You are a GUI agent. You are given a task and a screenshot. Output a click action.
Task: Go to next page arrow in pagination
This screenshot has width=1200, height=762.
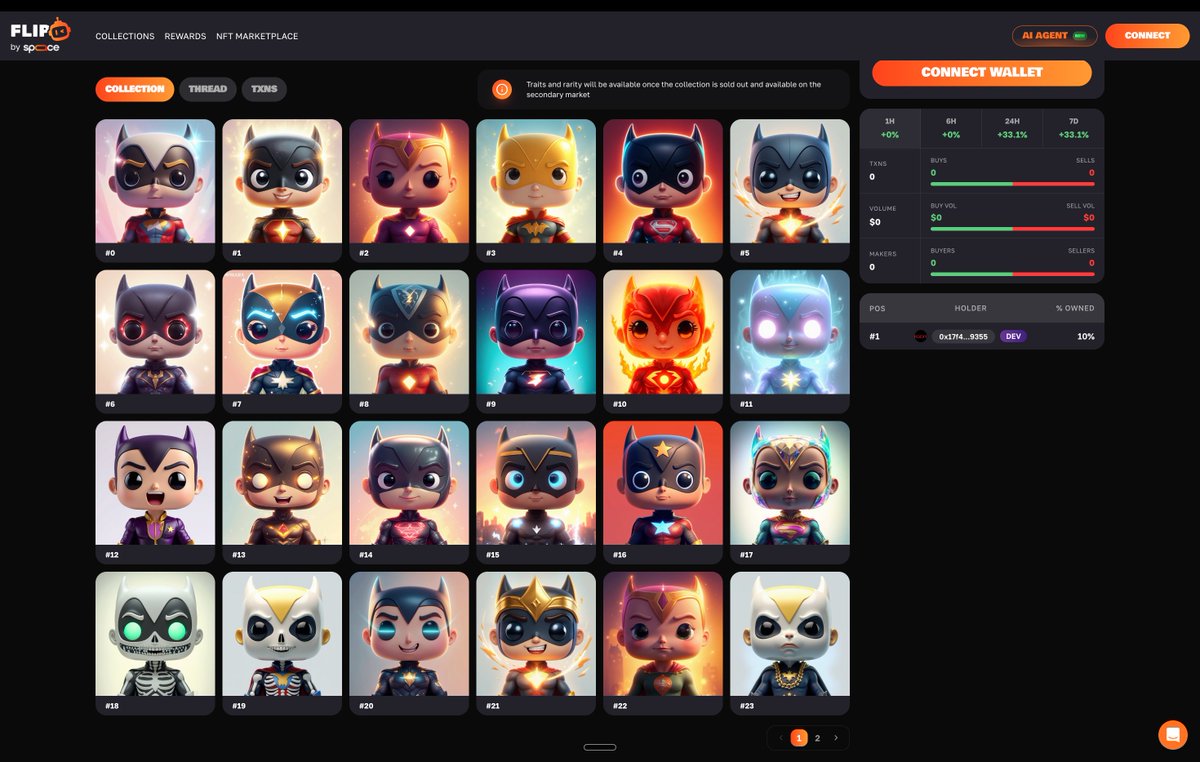click(x=835, y=738)
